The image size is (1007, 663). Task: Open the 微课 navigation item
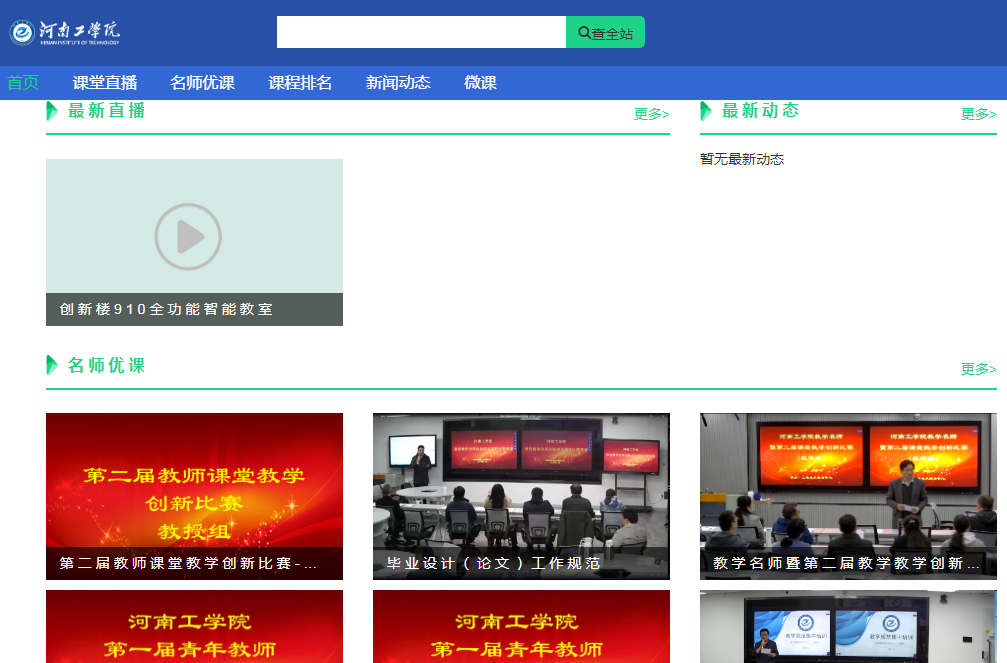coord(480,83)
